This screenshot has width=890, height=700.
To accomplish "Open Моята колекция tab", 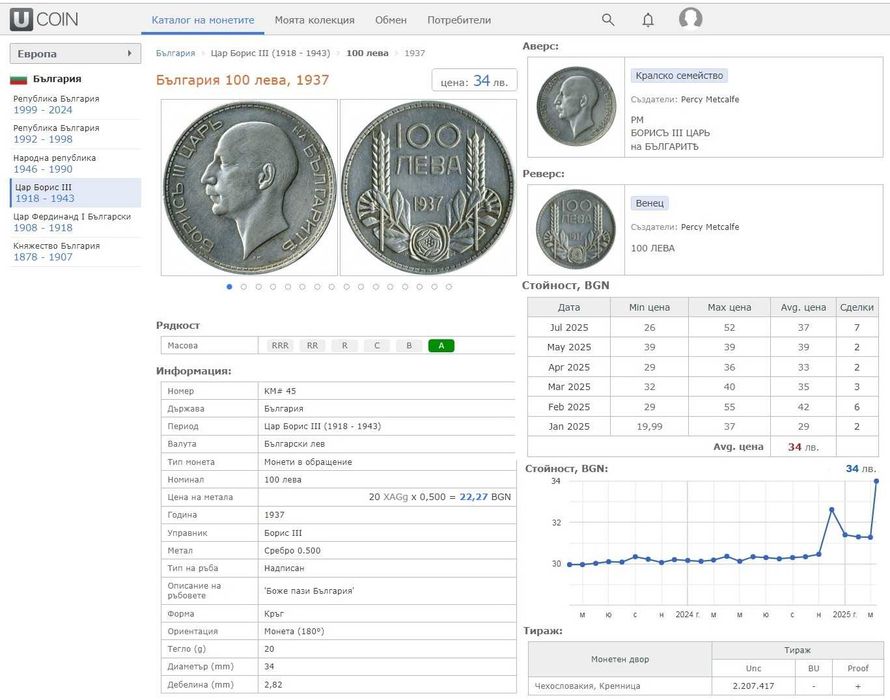I will tap(314, 20).
